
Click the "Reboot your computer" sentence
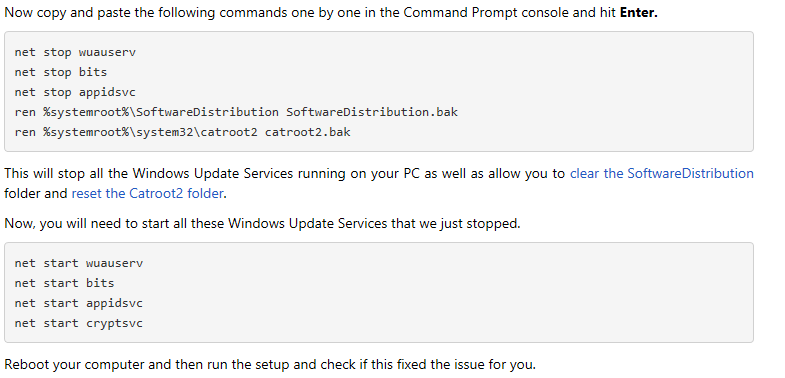[x=270, y=364]
